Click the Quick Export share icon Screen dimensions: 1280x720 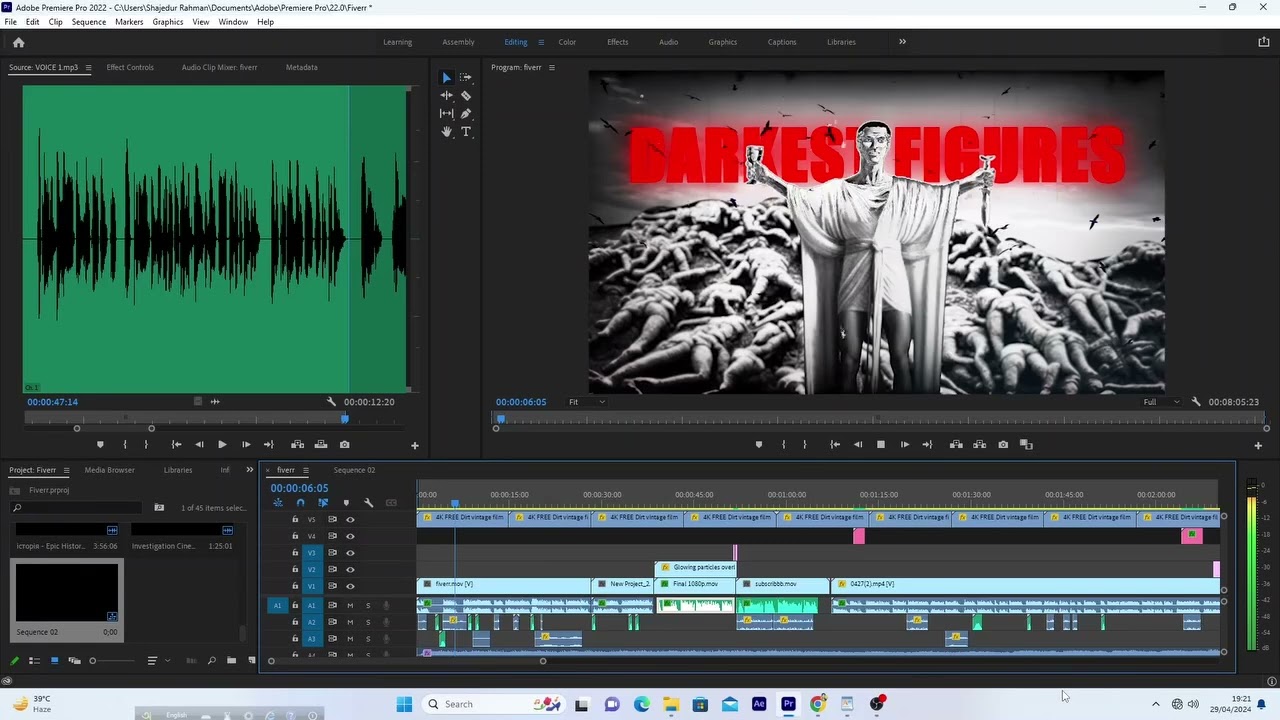(1263, 42)
